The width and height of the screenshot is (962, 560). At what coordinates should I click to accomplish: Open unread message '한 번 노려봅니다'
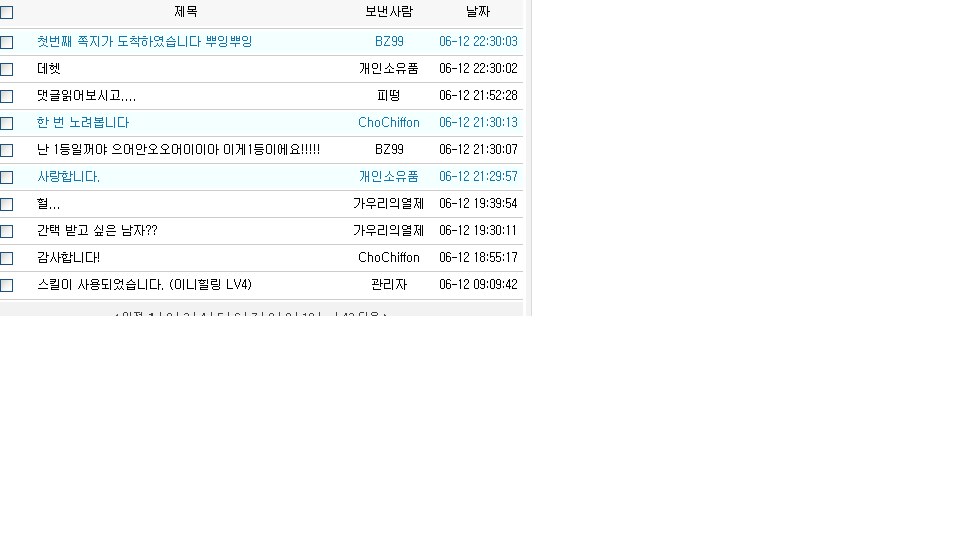[83, 123]
